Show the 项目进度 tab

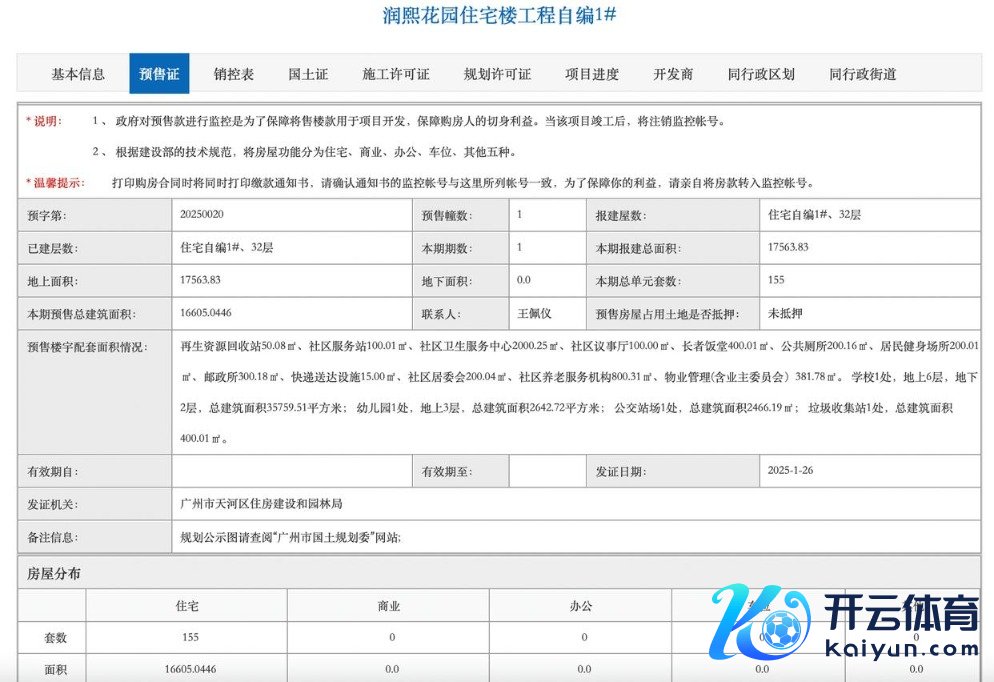click(x=592, y=74)
